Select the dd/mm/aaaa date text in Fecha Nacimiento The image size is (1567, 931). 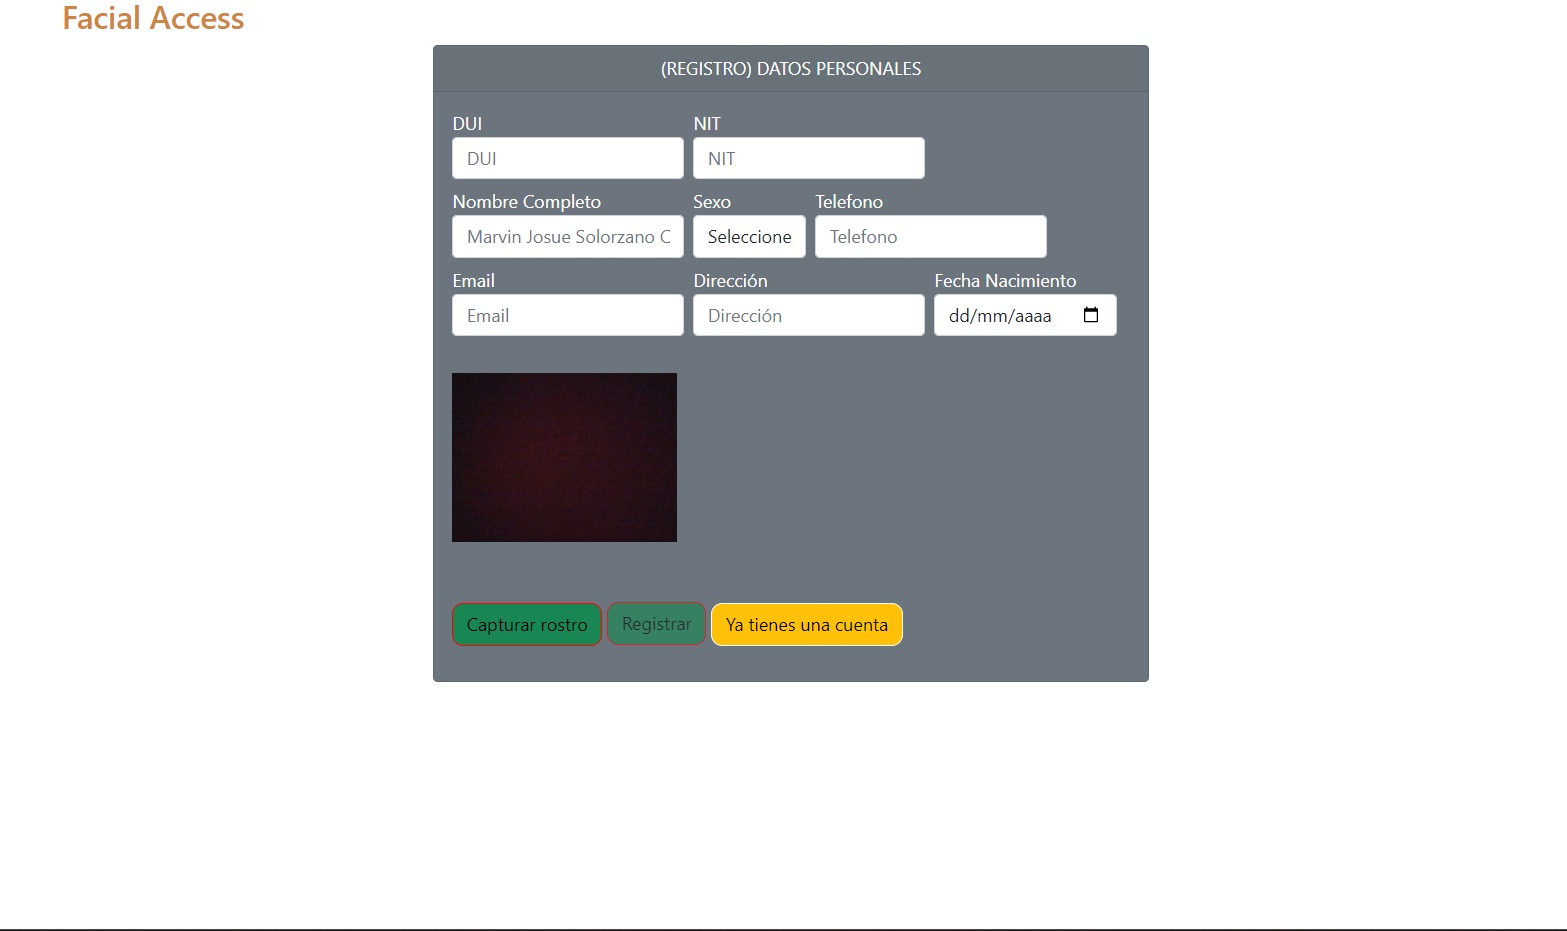click(x=1000, y=316)
